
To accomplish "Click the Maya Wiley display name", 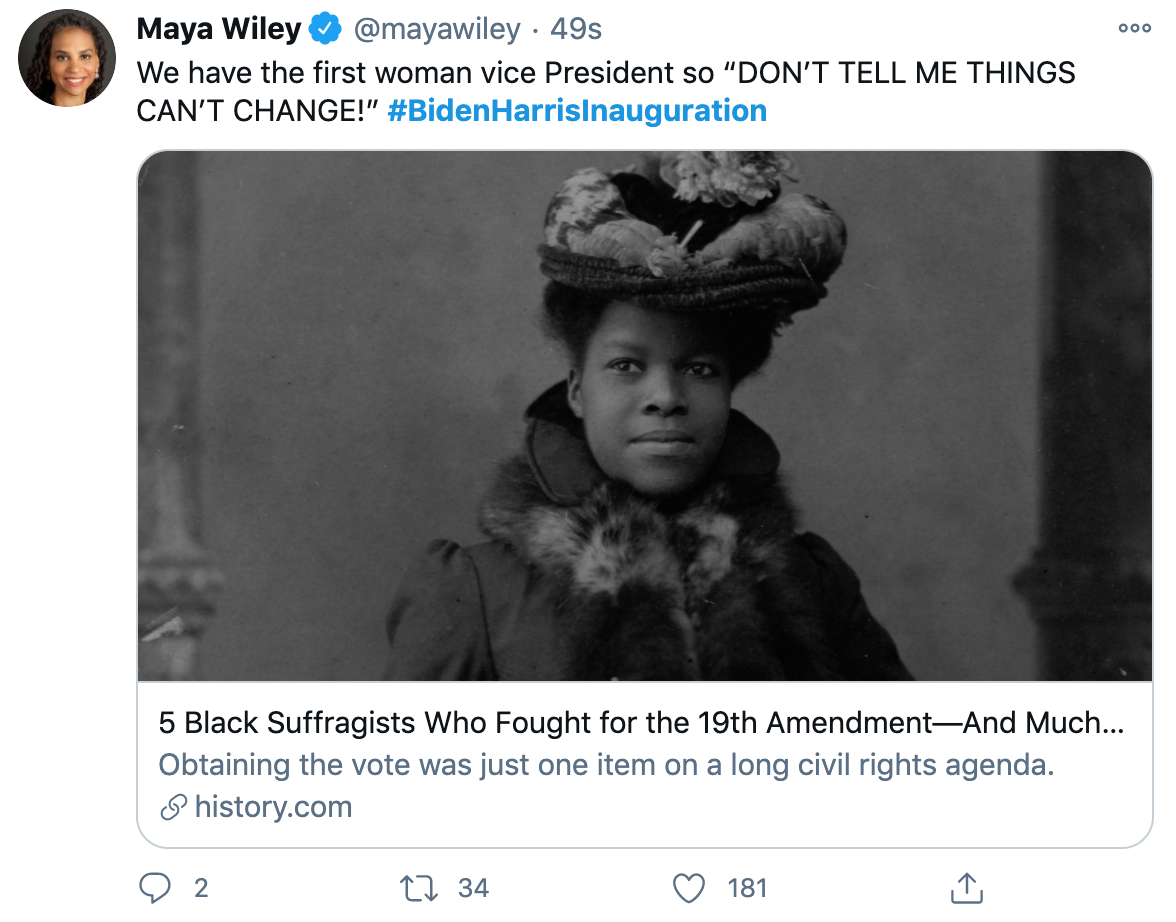I will (219, 29).
